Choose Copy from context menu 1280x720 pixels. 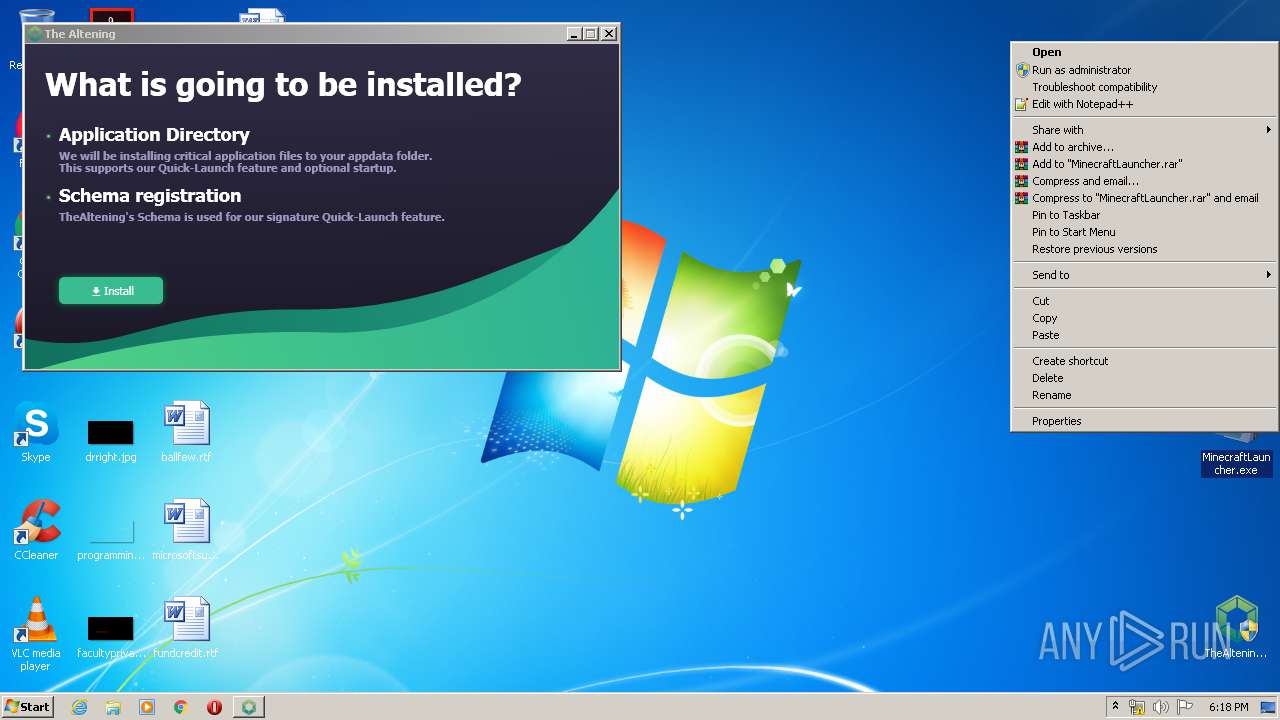click(x=1144, y=318)
